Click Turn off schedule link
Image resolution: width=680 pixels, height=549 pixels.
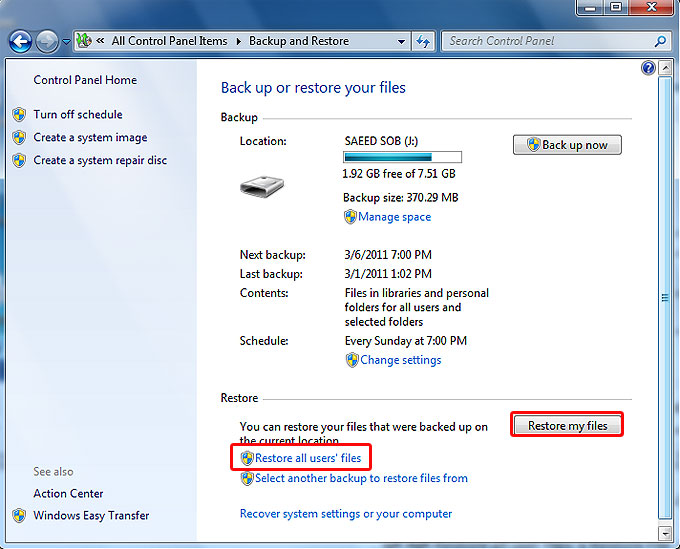(x=78, y=114)
